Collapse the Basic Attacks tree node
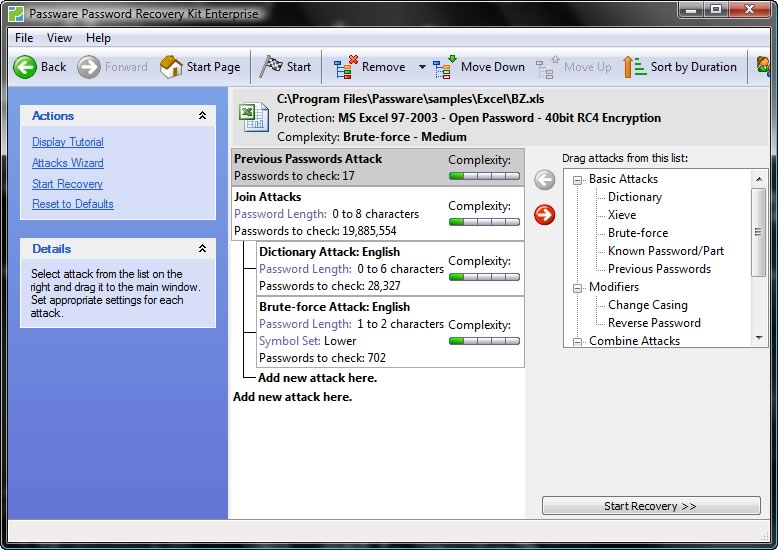 coord(577,180)
